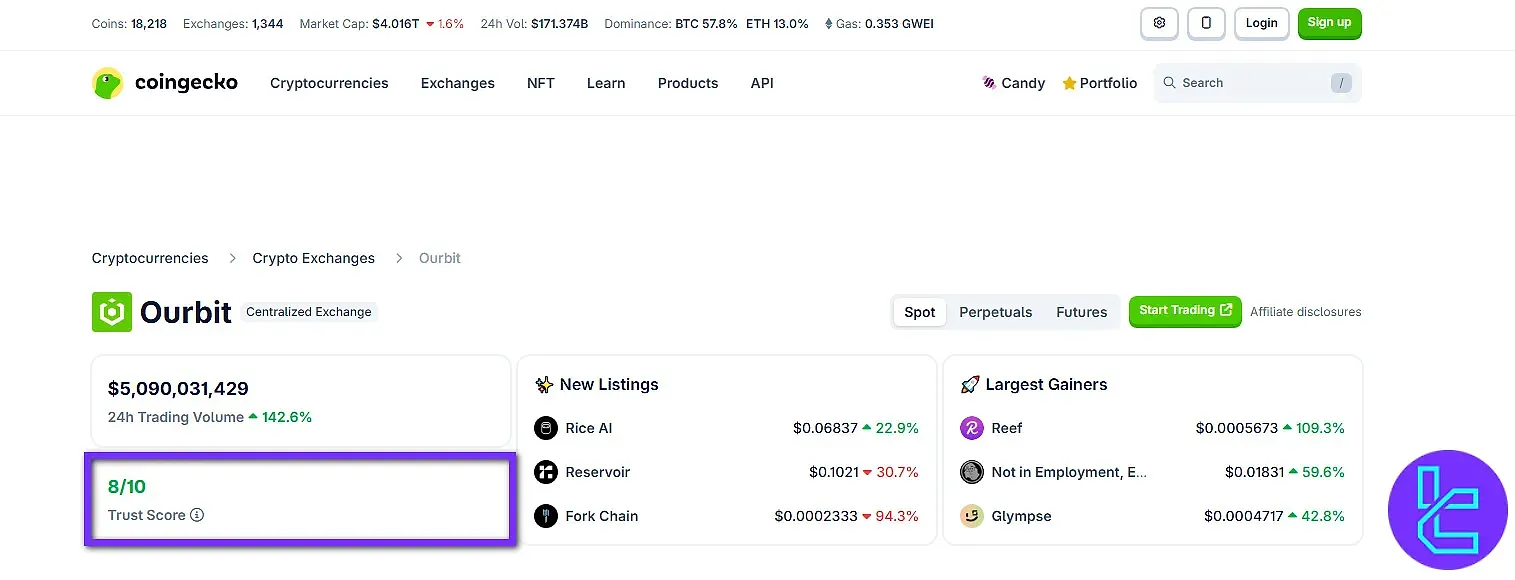Switch to the Perpetuals tab
This screenshot has width=1515, height=580.
995,312
